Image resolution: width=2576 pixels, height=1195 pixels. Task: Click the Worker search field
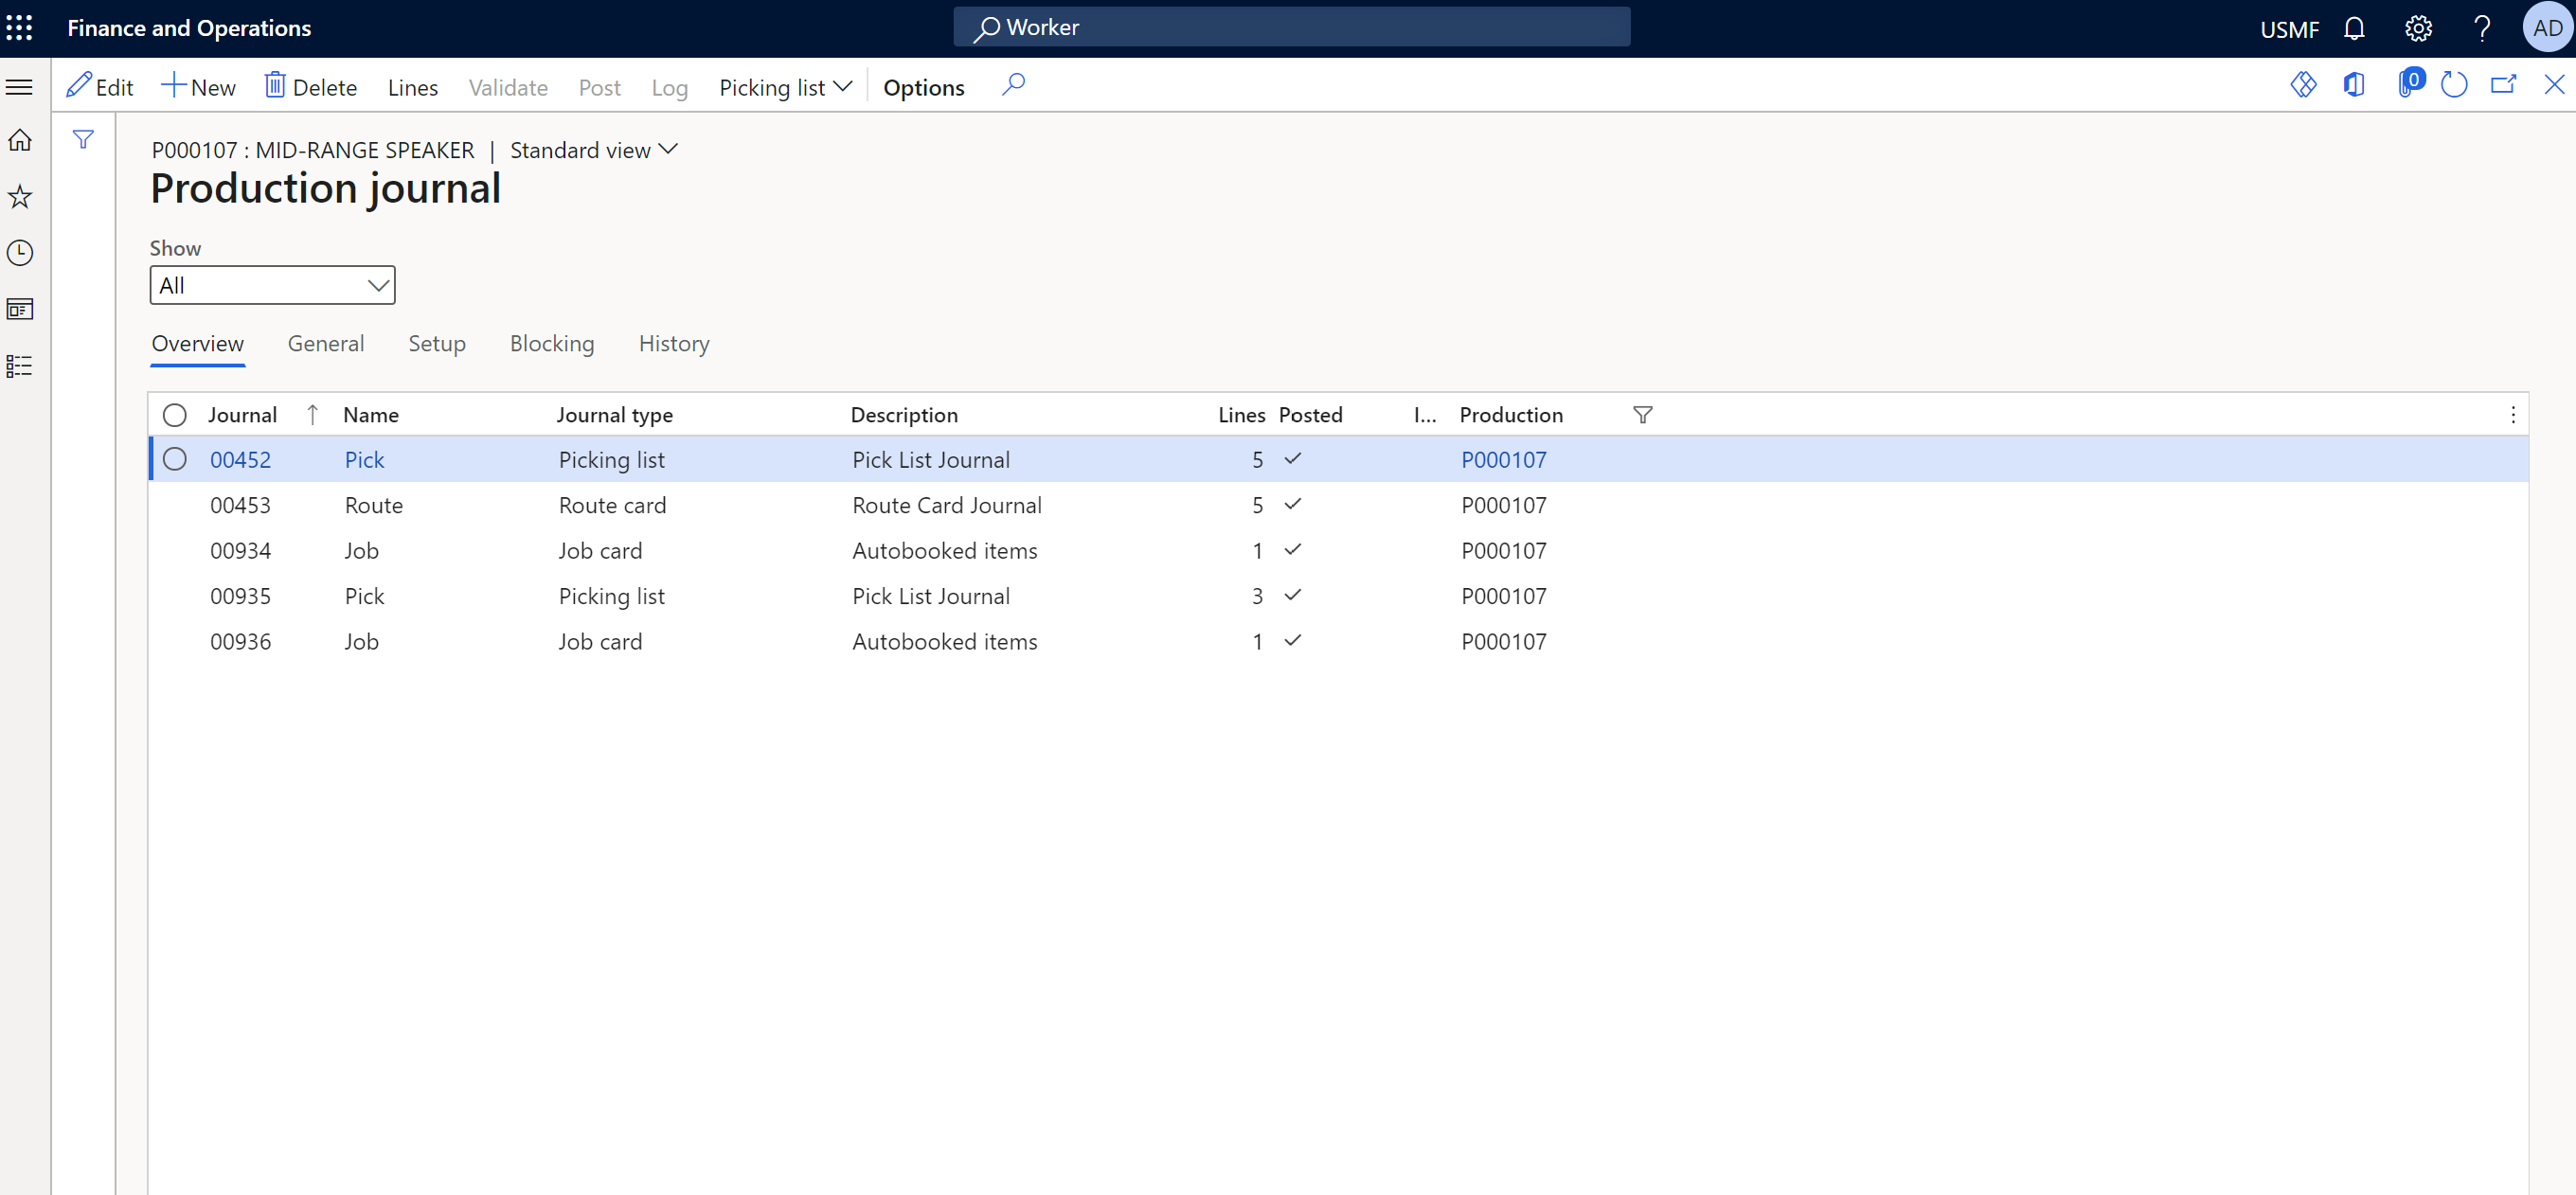point(1291,27)
